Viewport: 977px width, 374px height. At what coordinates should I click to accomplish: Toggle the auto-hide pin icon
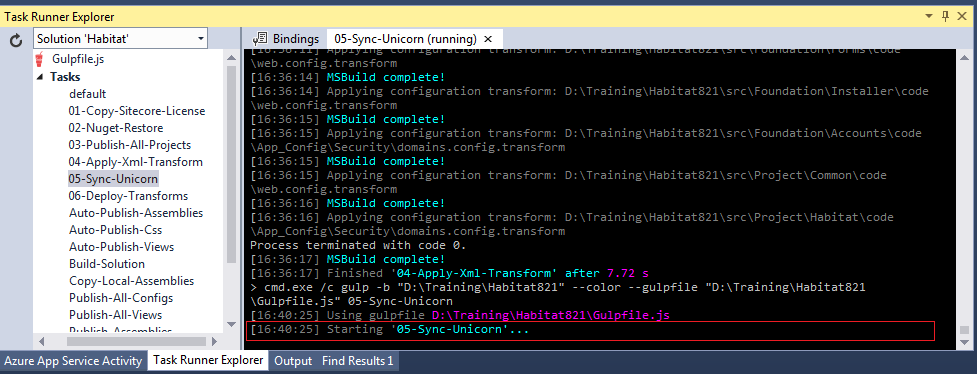(x=946, y=16)
